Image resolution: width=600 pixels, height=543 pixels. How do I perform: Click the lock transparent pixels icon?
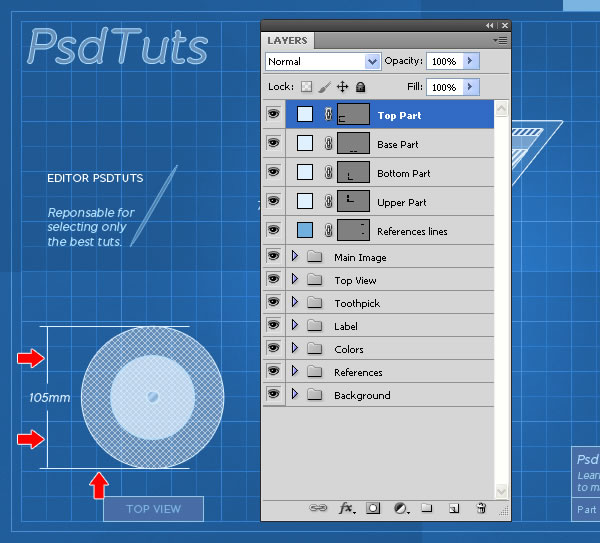click(306, 87)
